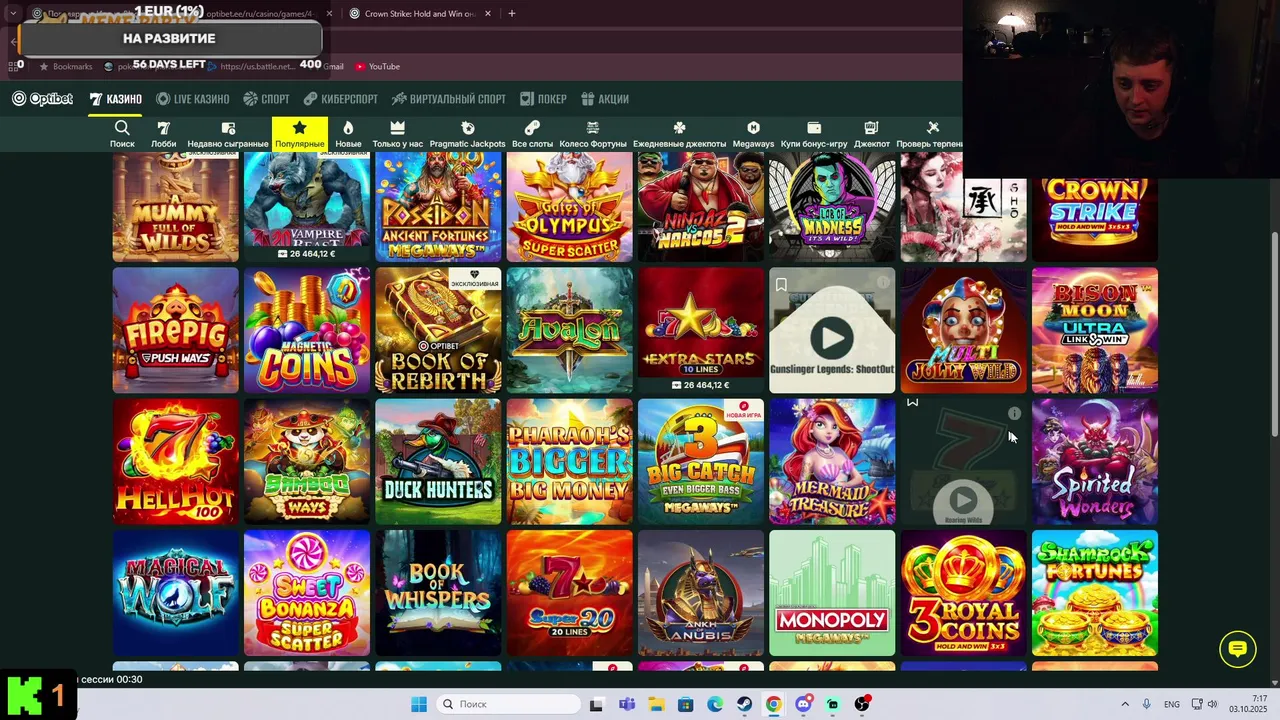Go to the КАЗИНО tab
This screenshot has height=720, width=1280.
pyautogui.click(x=115, y=99)
